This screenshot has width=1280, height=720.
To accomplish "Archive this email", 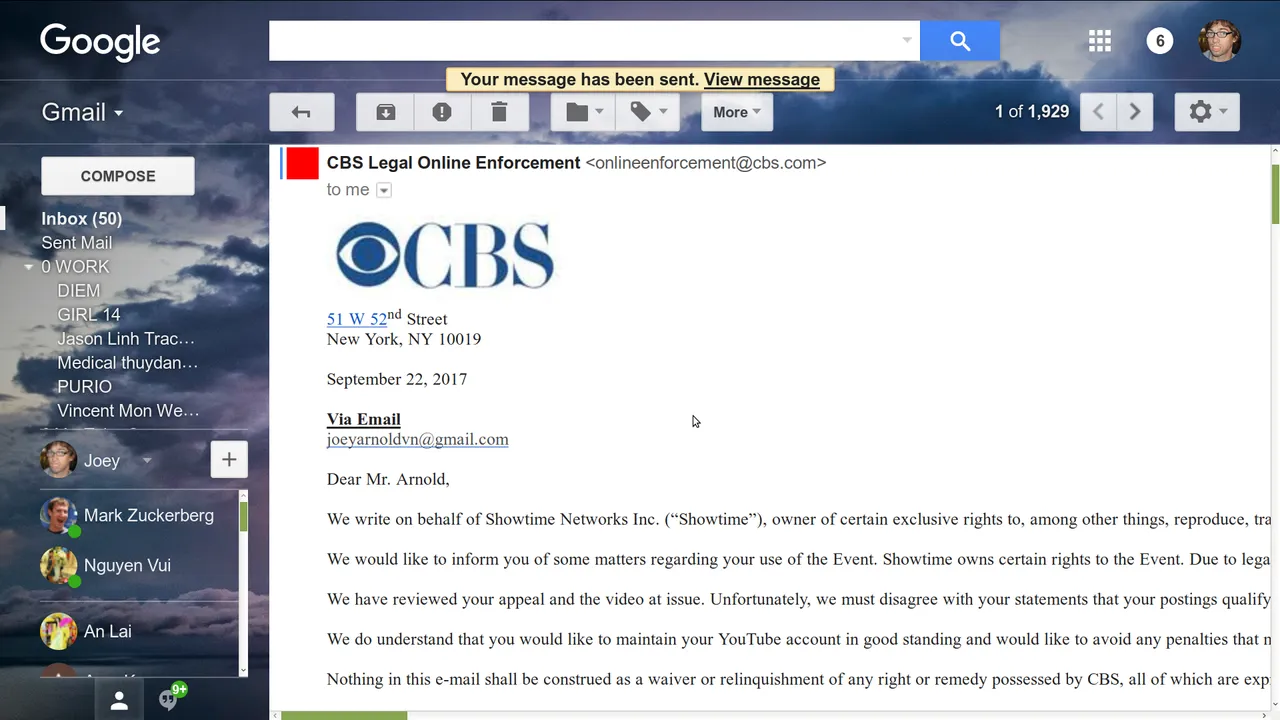I will [385, 112].
